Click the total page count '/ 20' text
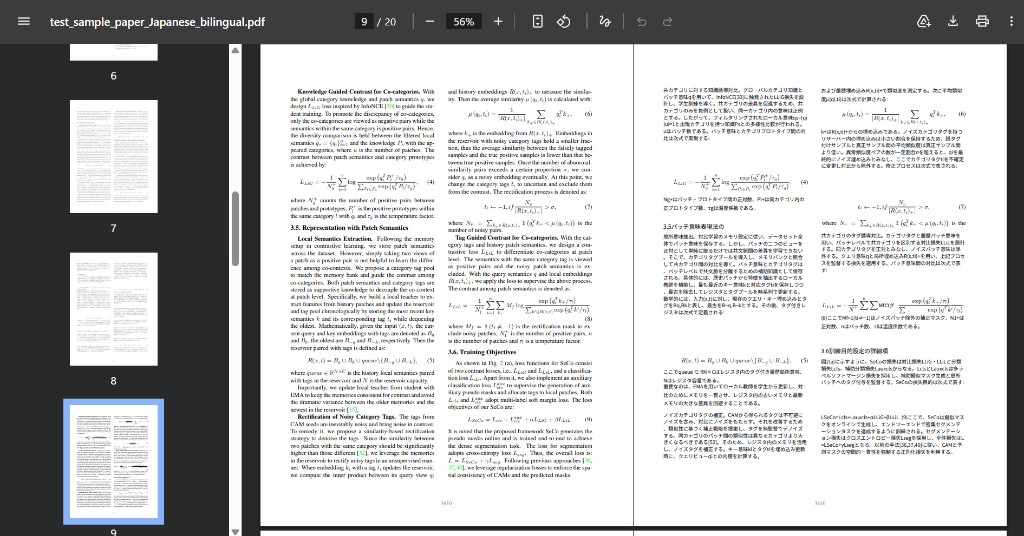 click(x=387, y=22)
